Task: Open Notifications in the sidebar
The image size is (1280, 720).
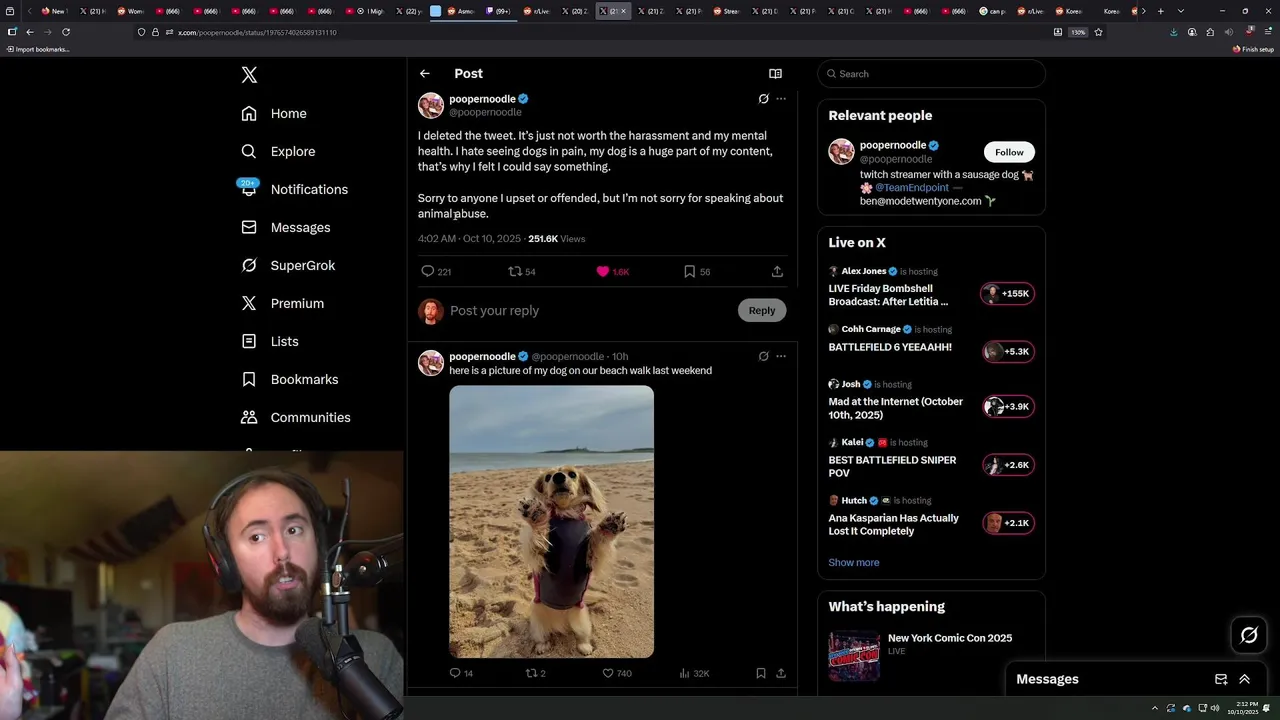Action: tap(294, 189)
